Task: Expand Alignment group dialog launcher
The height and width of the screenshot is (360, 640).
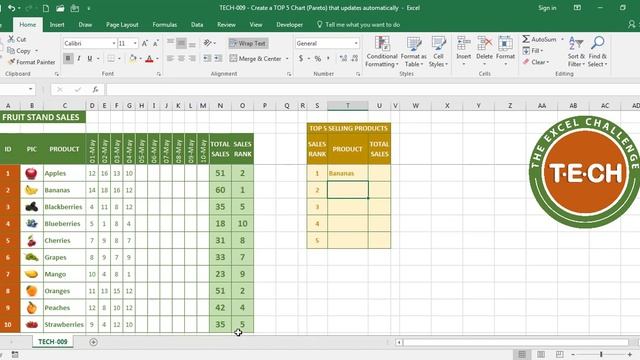Action: (x=289, y=74)
